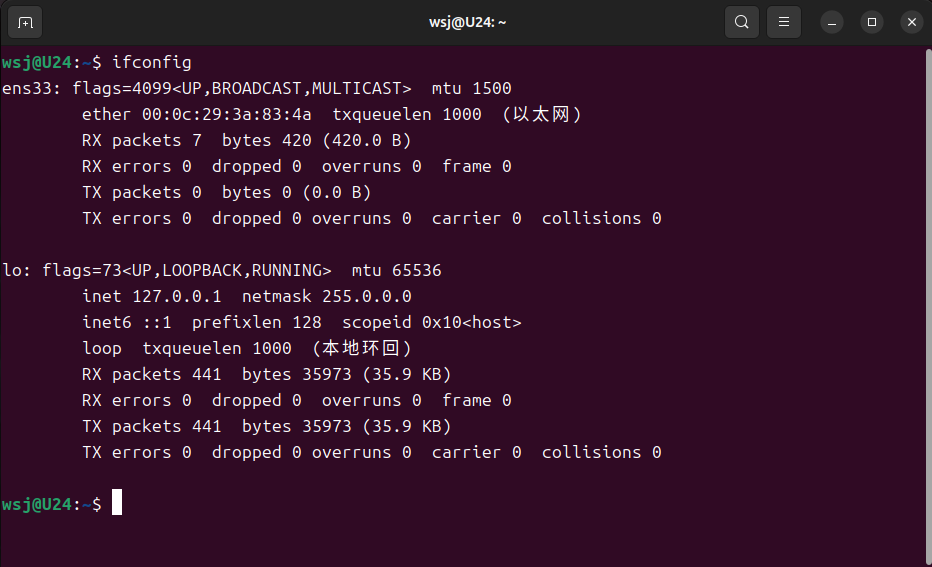The height and width of the screenshot is (567, 932).
Task: Click the mtu 1500 value
Action: (471, 89)
